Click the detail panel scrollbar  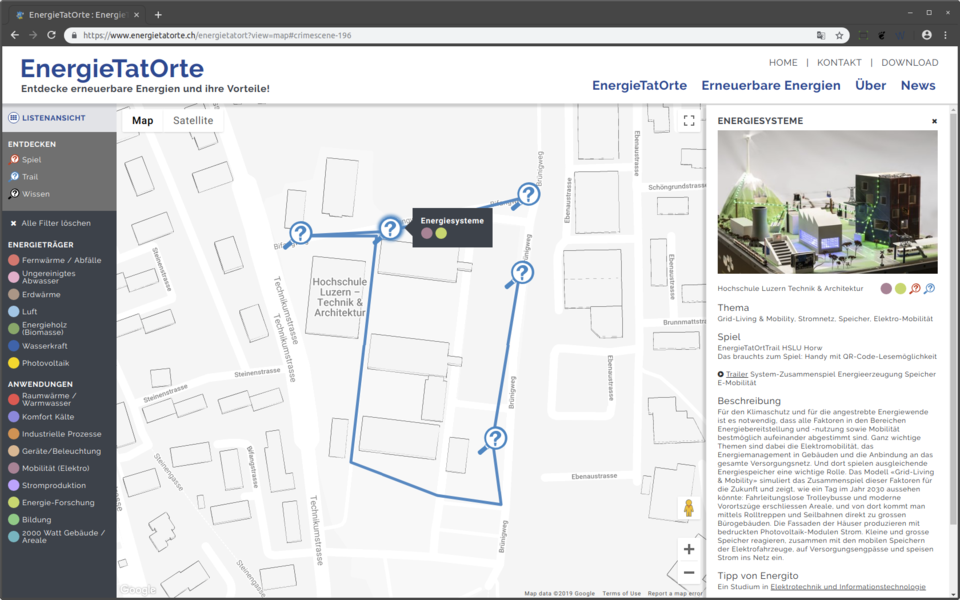(x=953, y=318)
